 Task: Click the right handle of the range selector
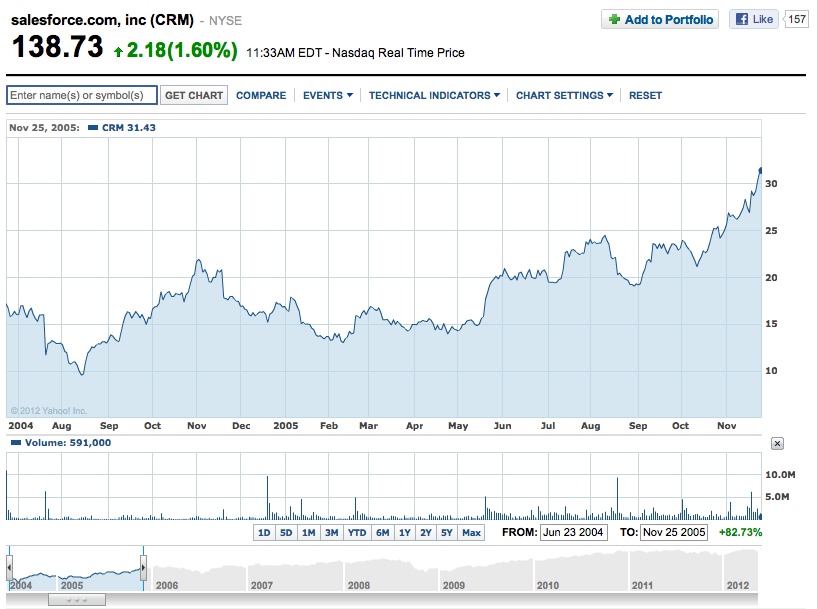[x=143, y=567]
